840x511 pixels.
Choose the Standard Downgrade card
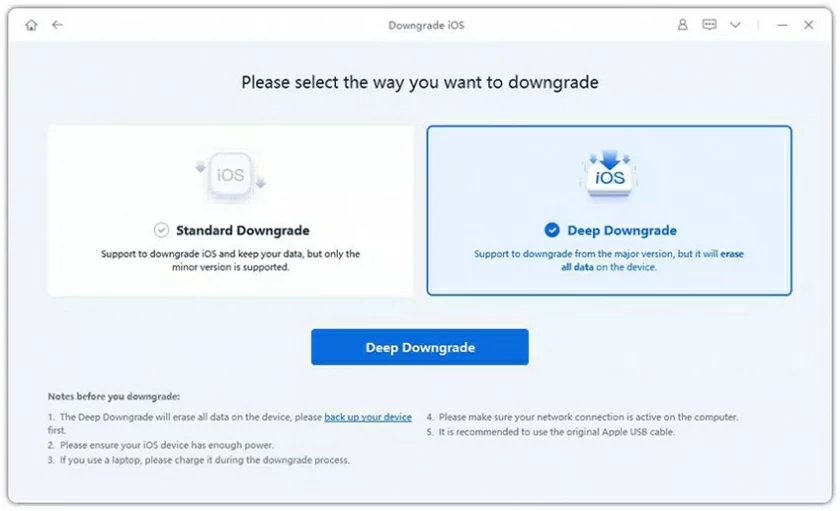point(230,211)
